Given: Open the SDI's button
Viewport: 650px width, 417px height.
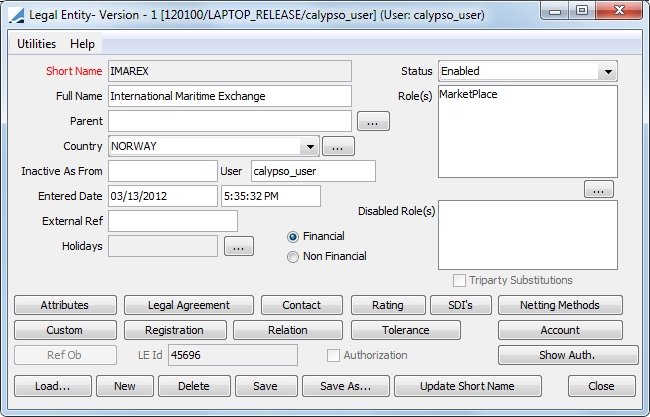Looking at the screenshot, I should pyautogui.click(x=461, y=305).
